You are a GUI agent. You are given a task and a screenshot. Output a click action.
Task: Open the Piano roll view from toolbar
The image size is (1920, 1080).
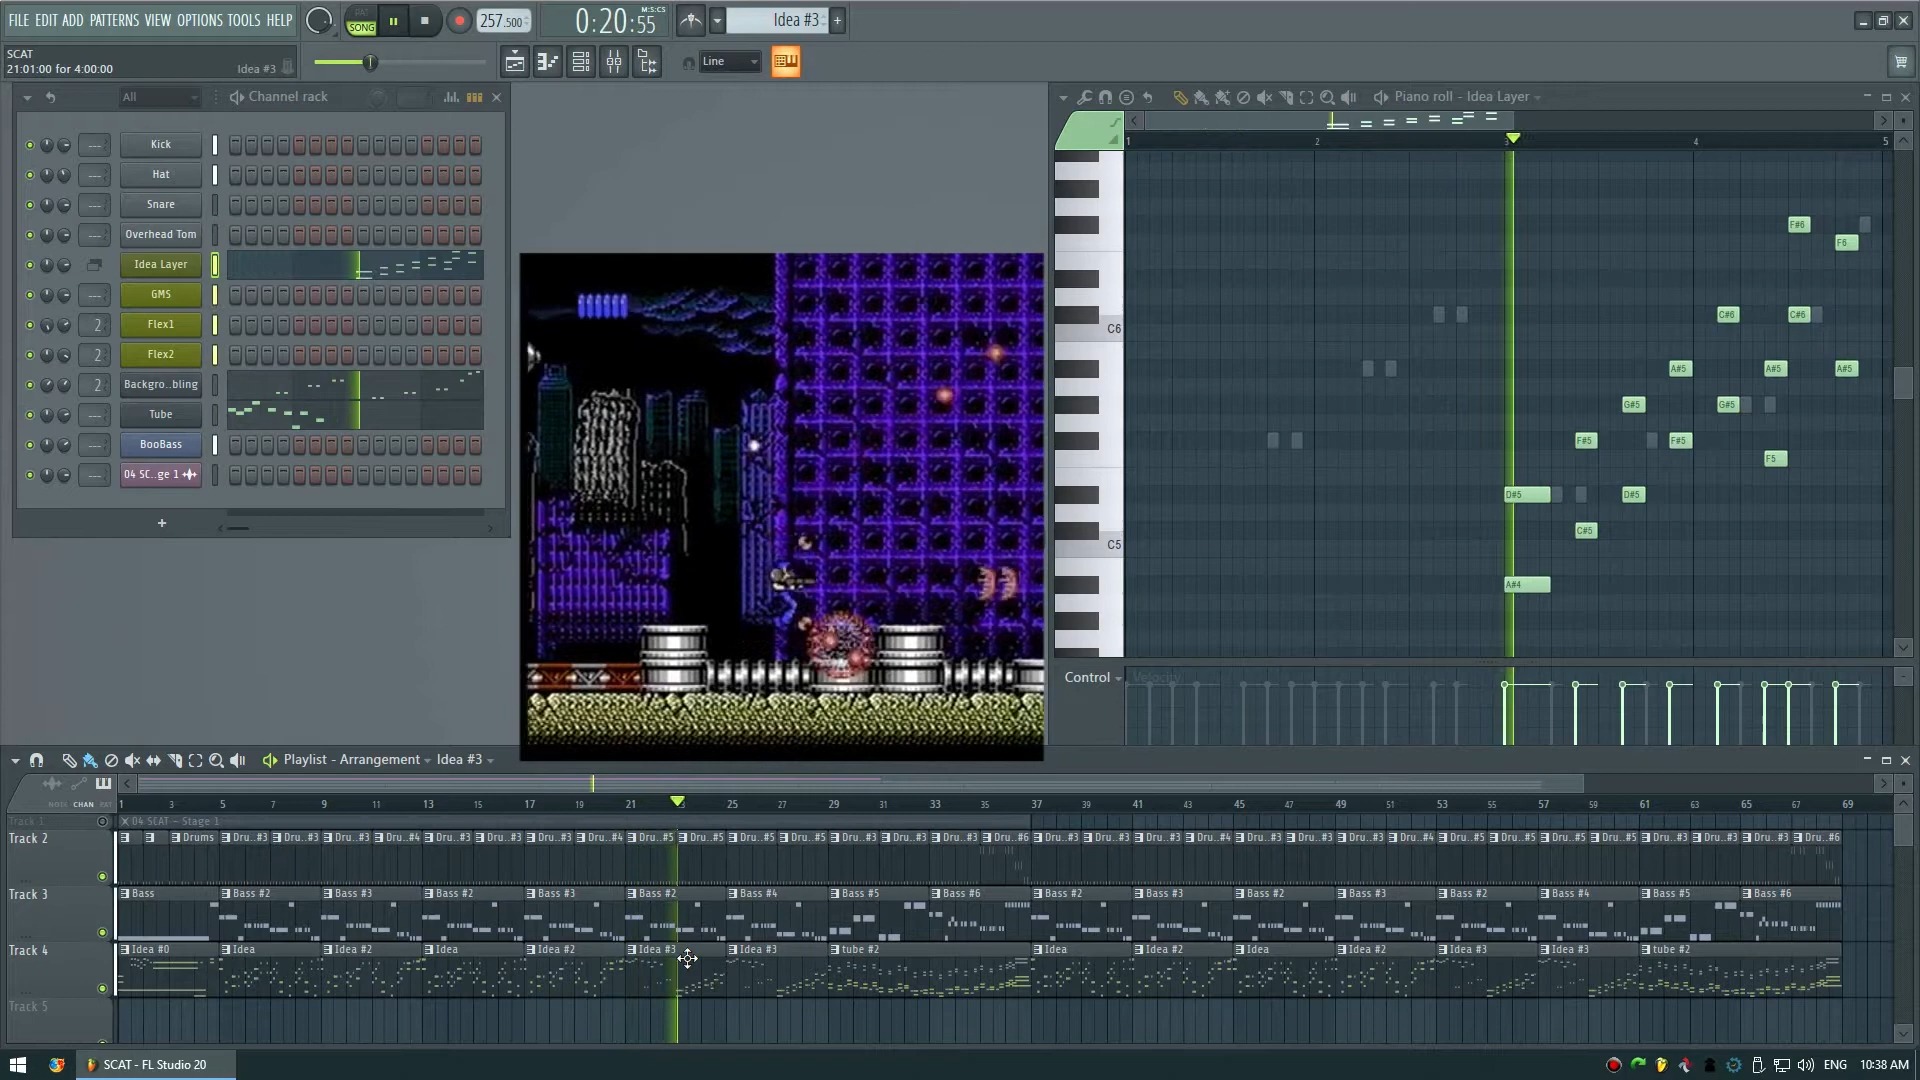pyautogui.click(x=548, y=62)
